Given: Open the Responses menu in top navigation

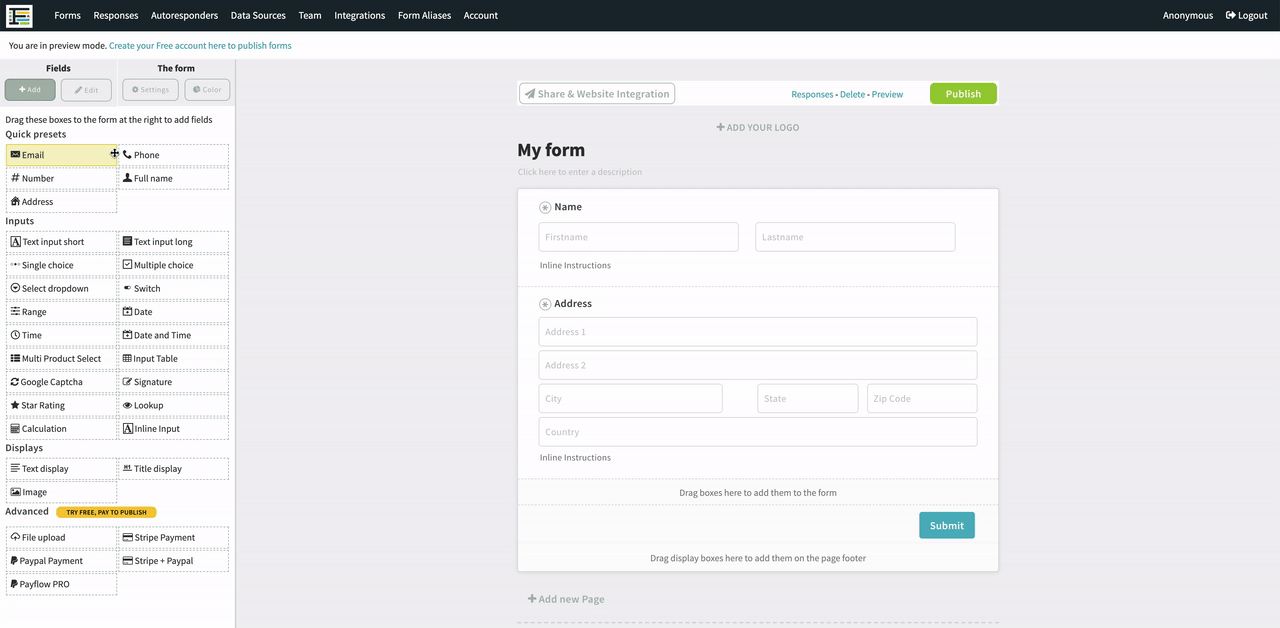Looking at the screenshot, I should [x=116, y=15].
